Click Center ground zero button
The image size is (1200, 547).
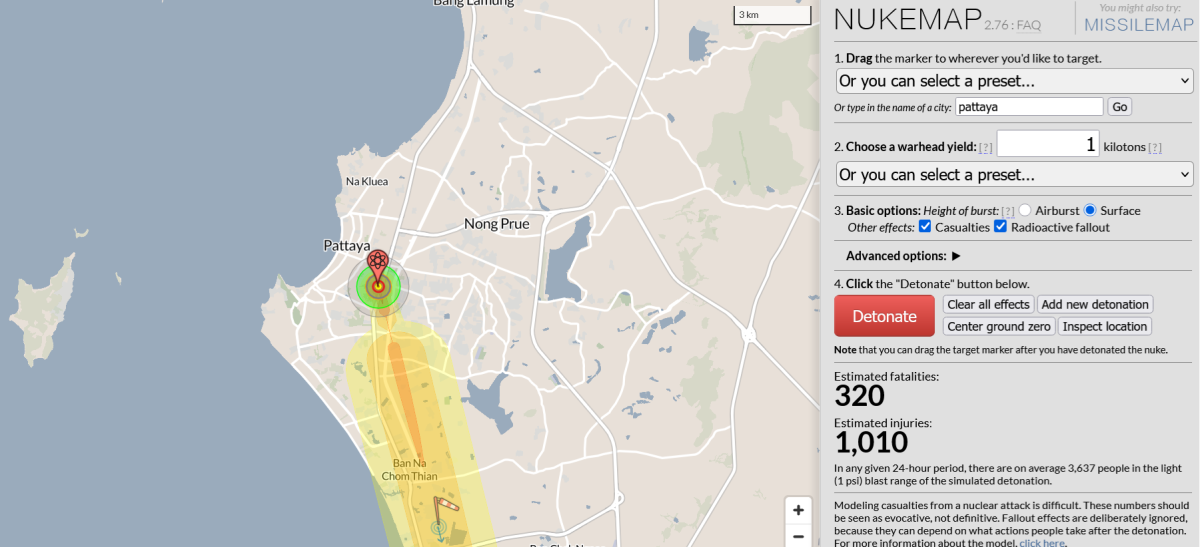[998, 326]
